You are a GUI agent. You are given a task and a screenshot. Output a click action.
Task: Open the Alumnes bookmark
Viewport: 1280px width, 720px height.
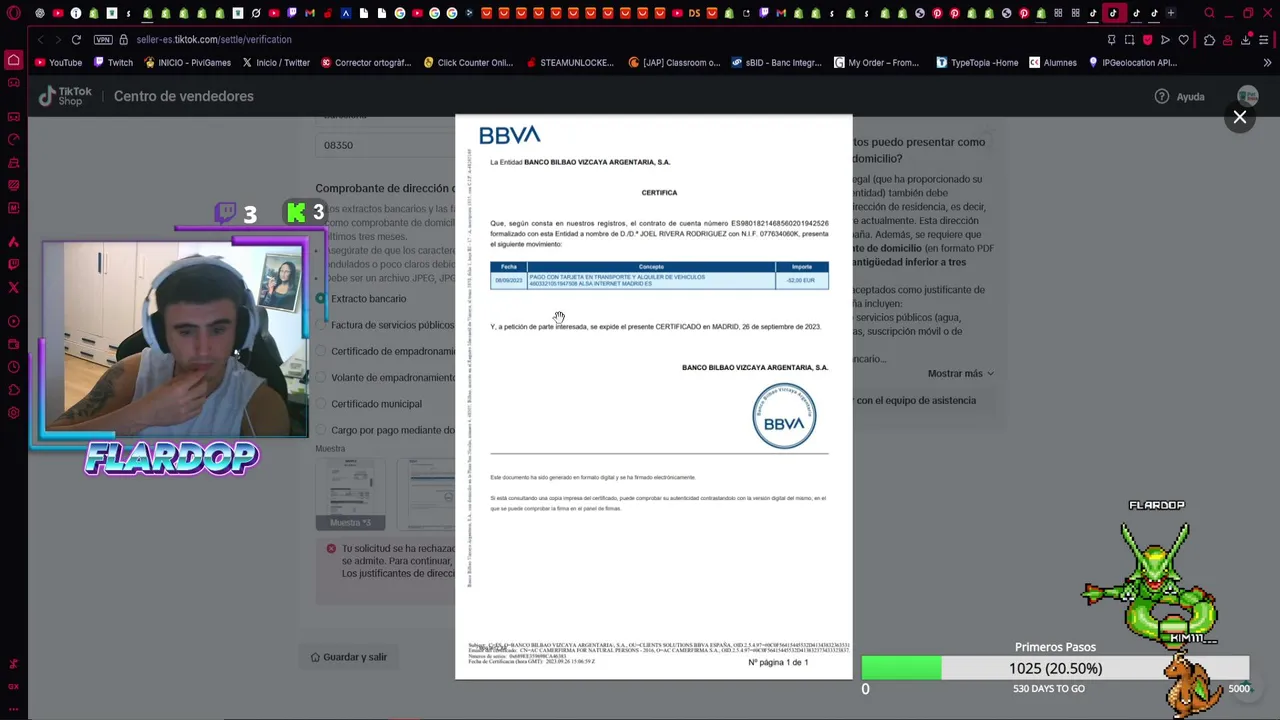(x=1052, y=62)
